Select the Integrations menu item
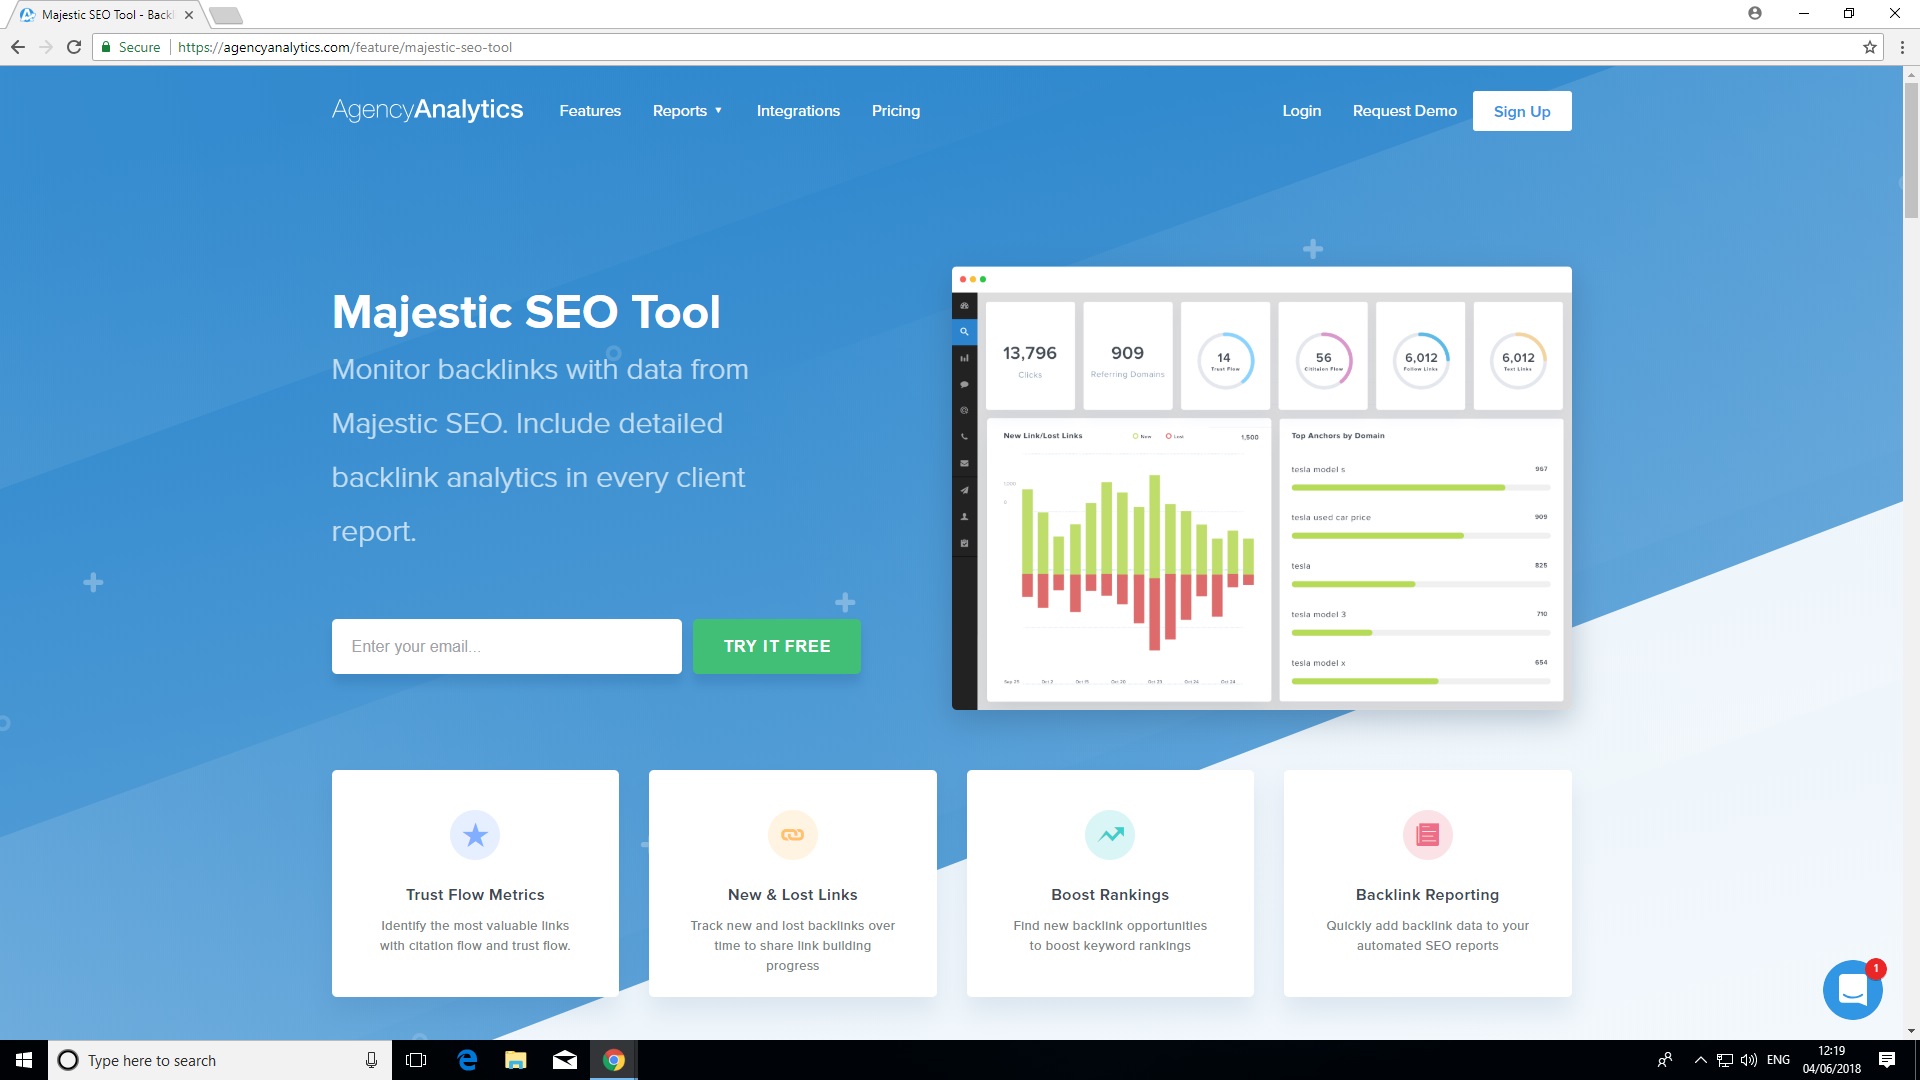Screen dimensions: 1920x1080 798,111
